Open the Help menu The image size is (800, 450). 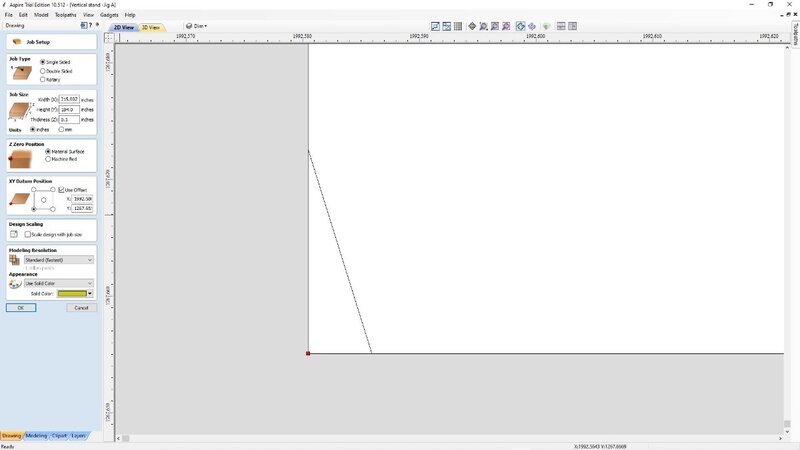pyautogui.click(x=130, y=15)
